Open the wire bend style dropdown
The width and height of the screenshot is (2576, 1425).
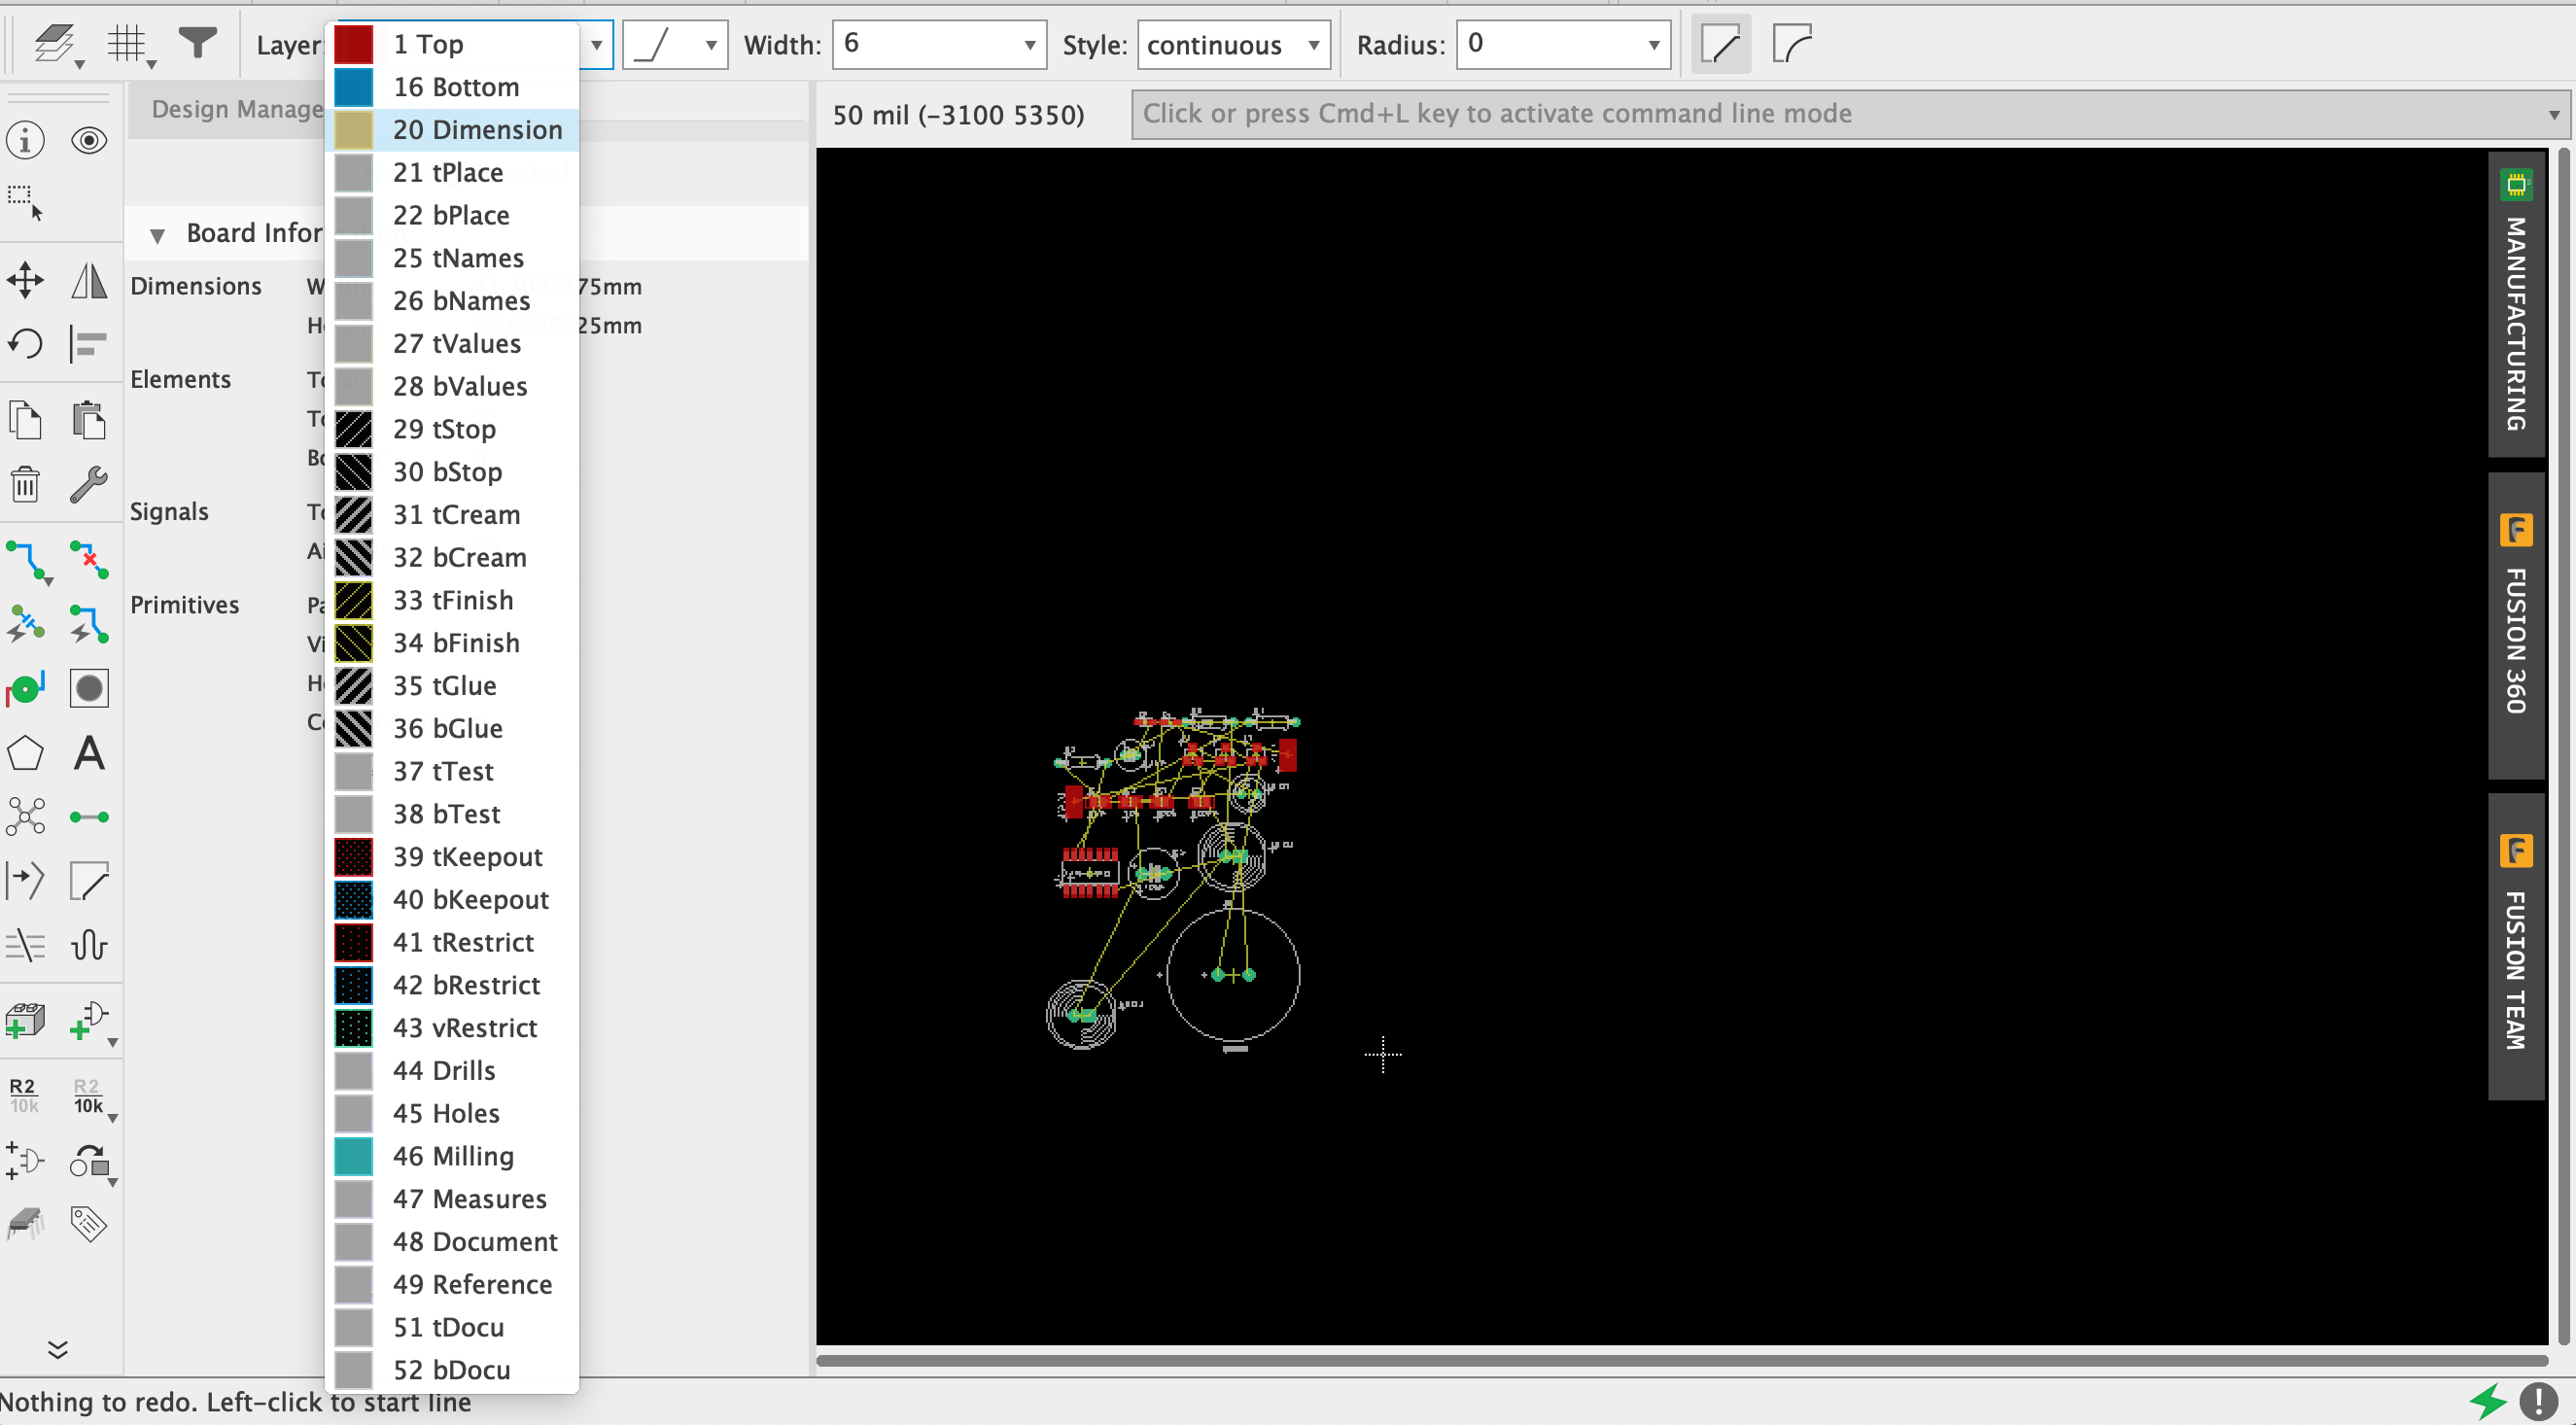675,45
